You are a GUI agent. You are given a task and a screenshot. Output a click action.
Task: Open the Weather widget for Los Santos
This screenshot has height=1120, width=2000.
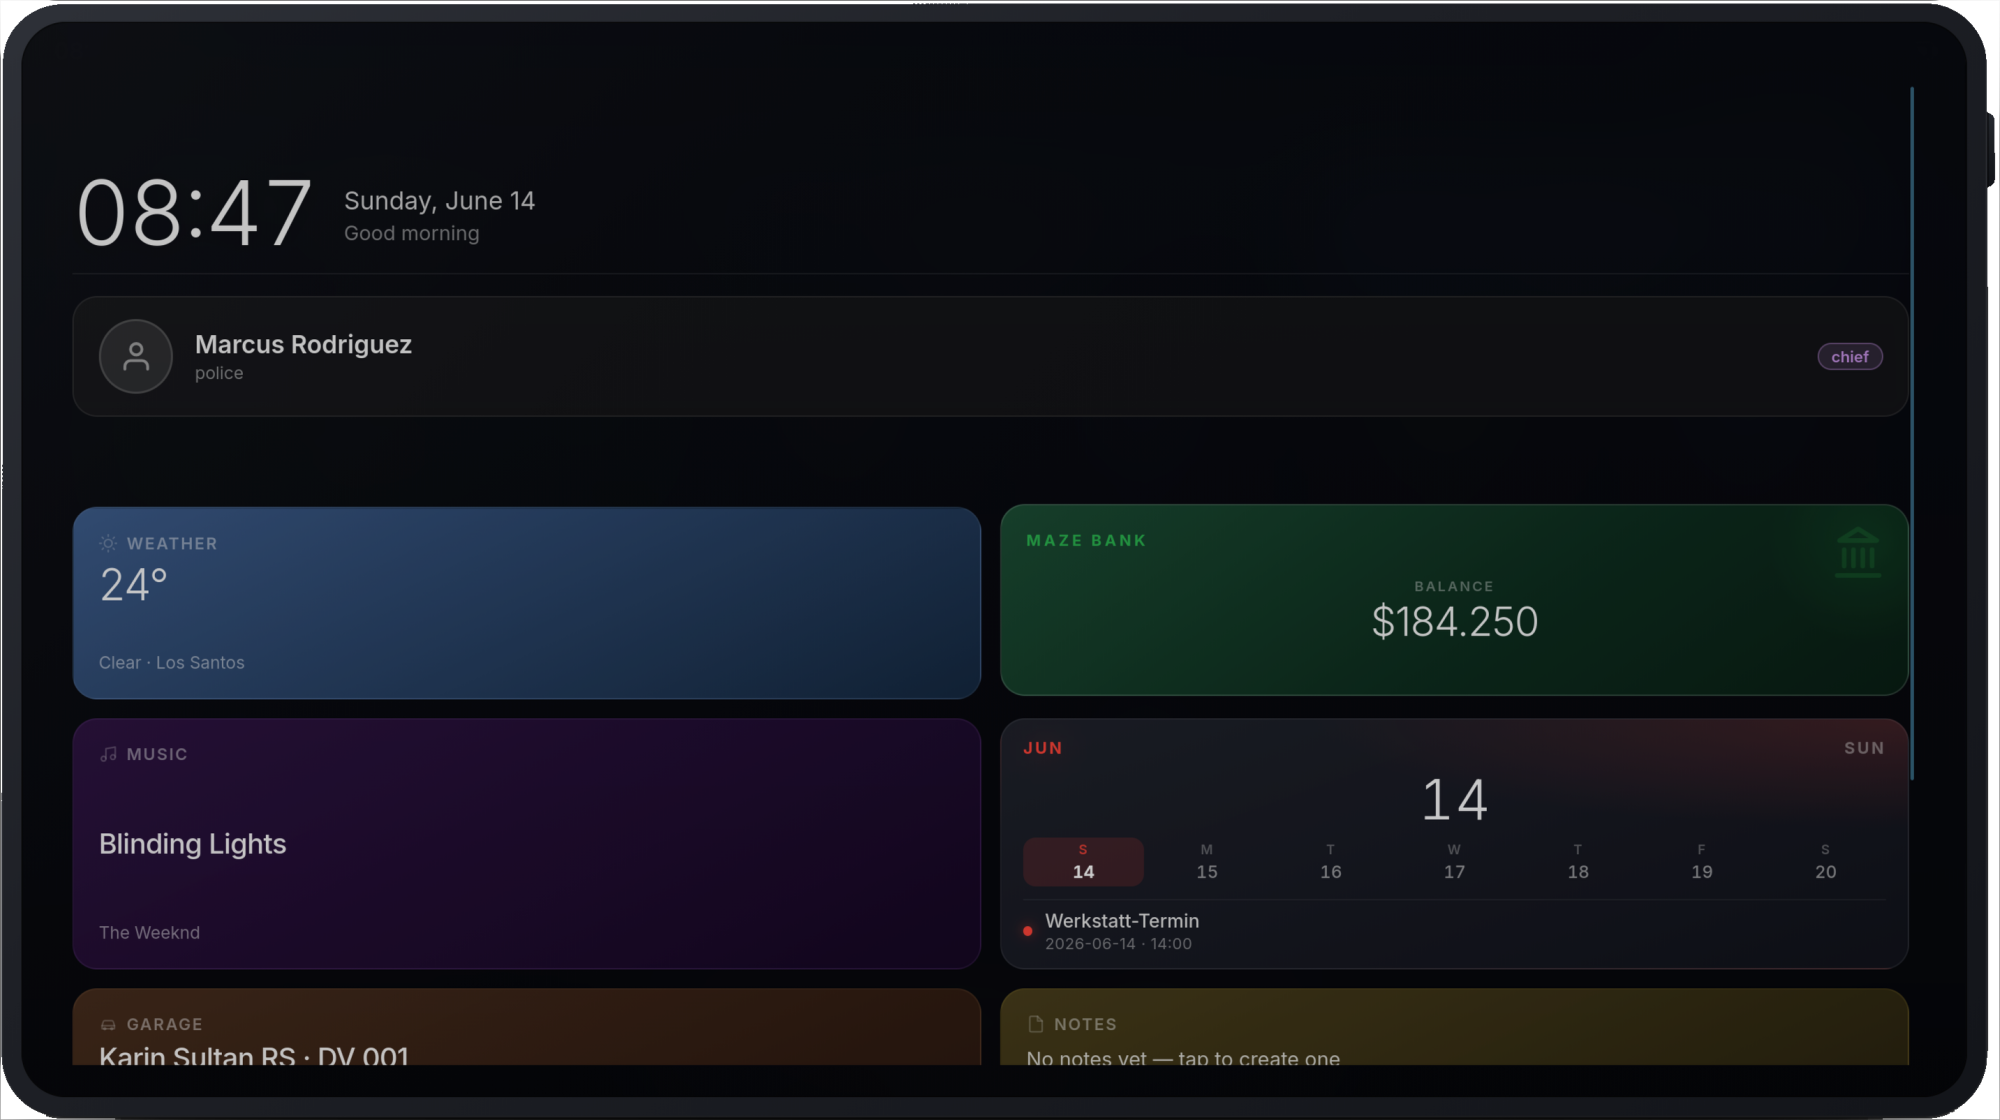pos(527,603)
